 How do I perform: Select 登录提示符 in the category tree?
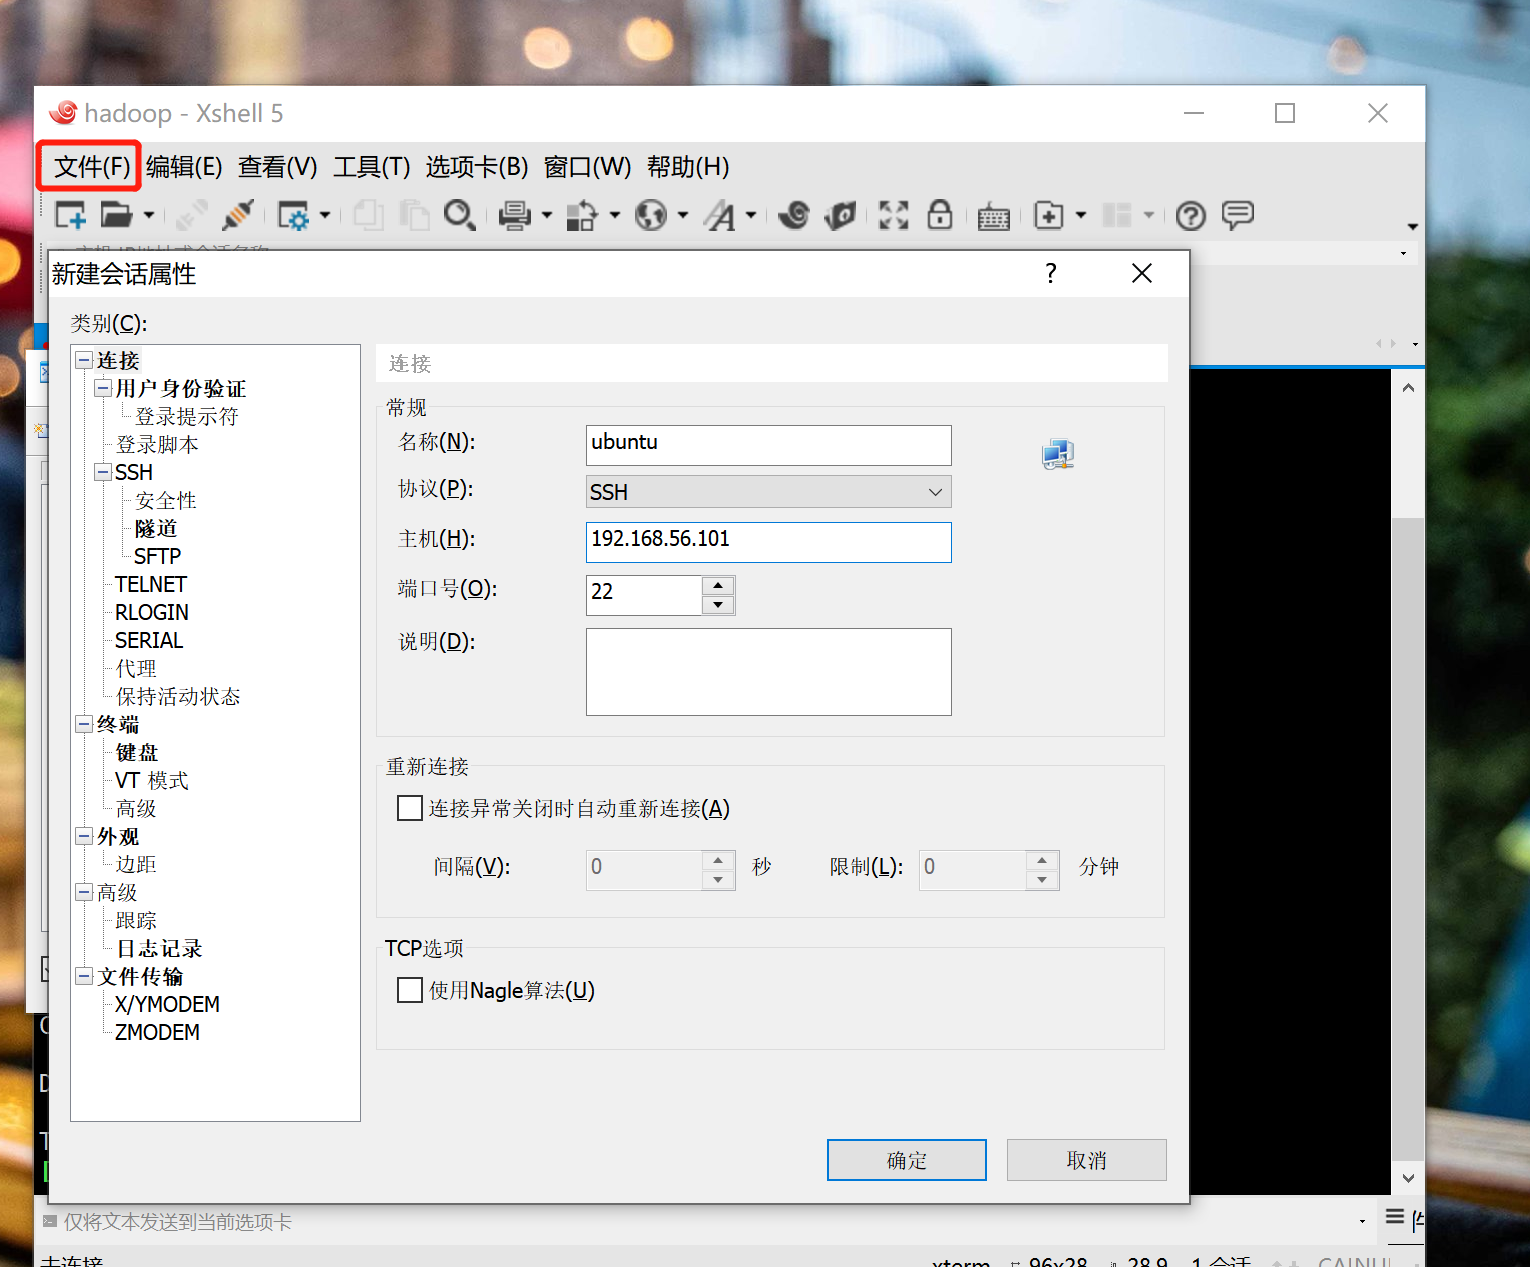point(187,416)
